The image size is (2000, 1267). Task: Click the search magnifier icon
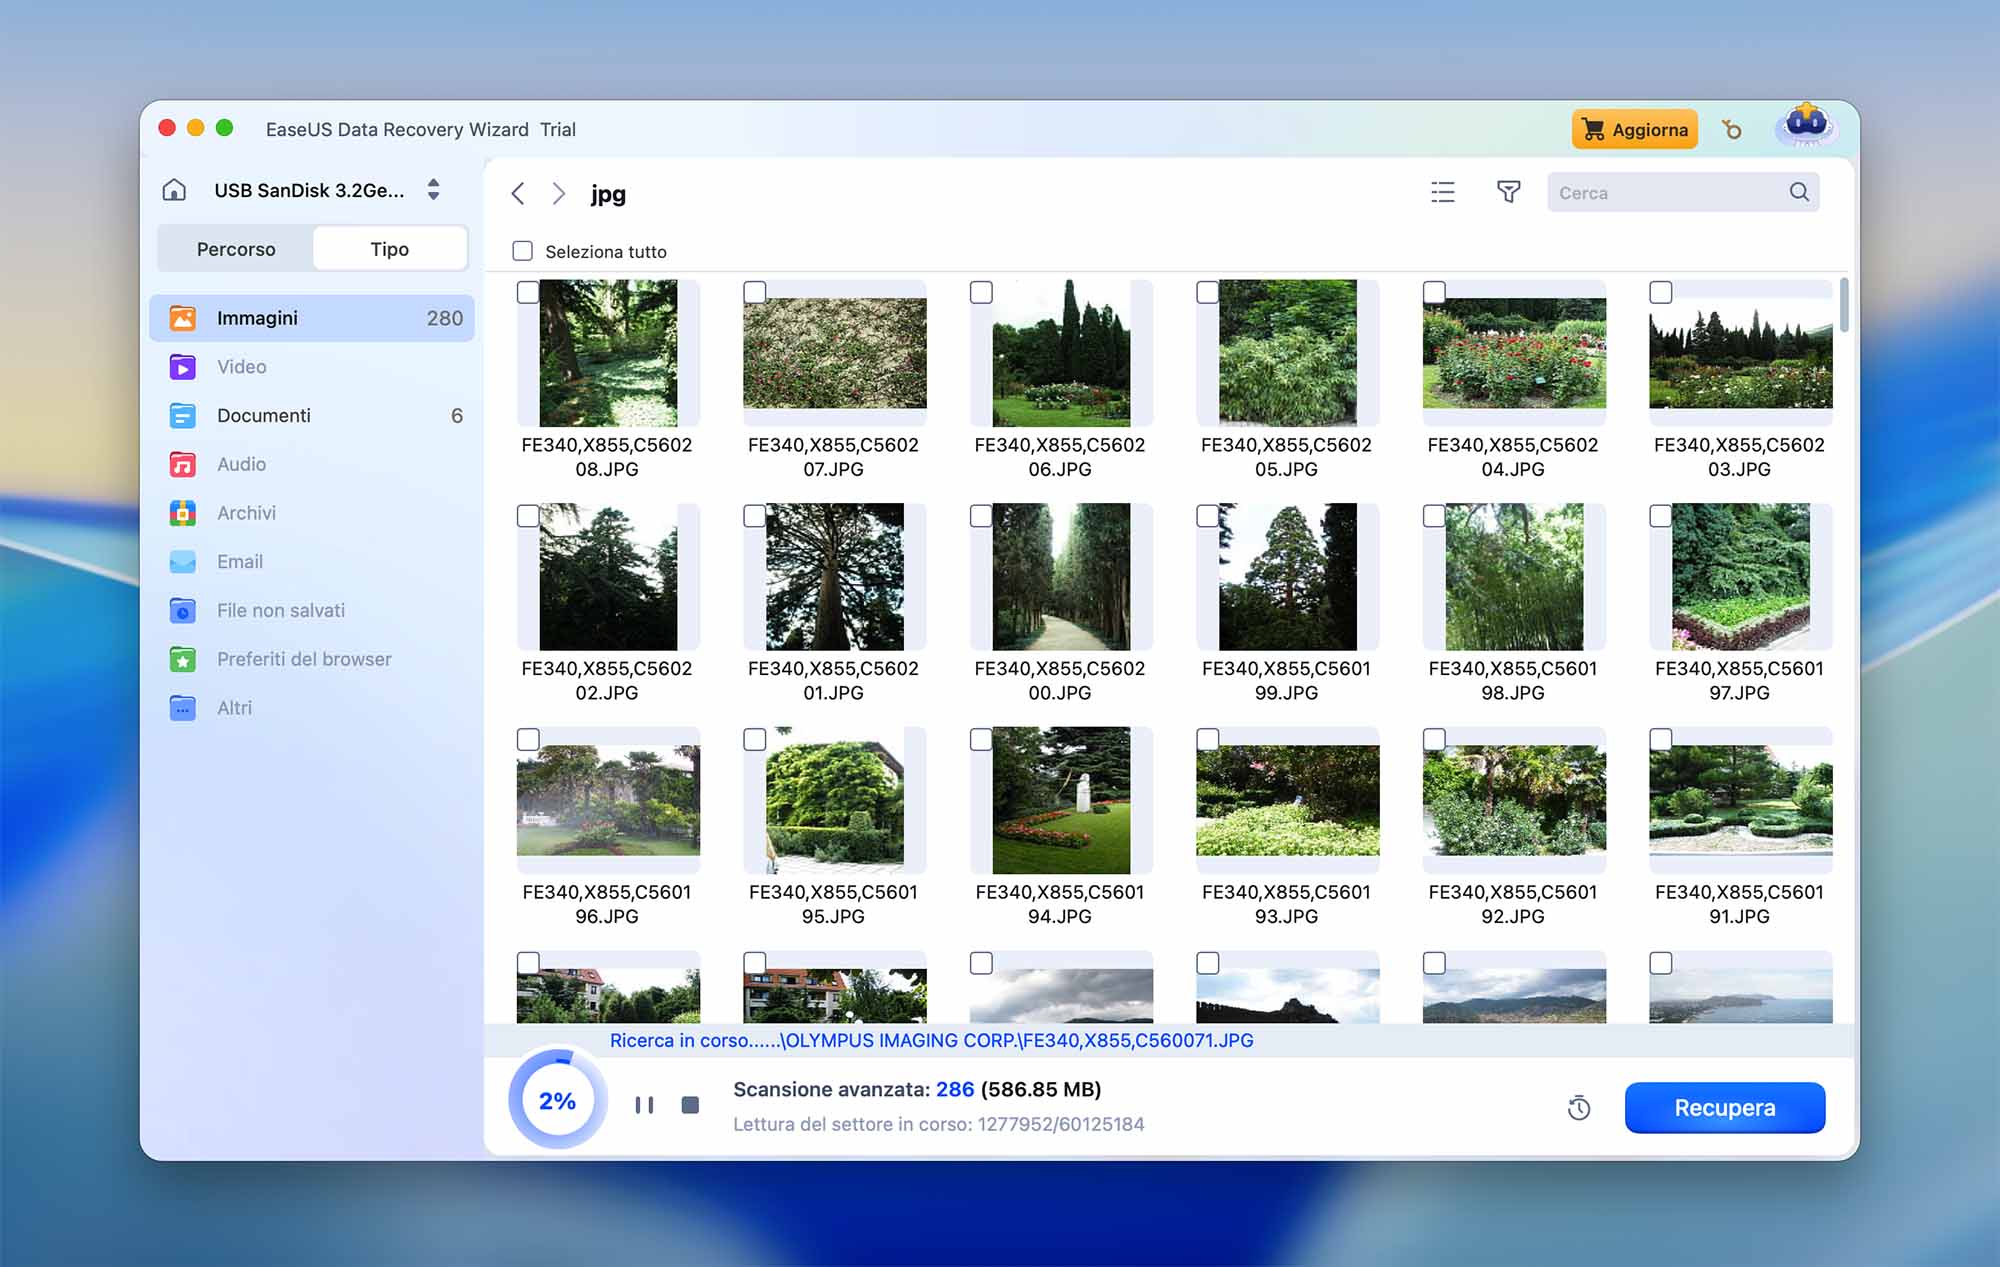click(1799, 192)
